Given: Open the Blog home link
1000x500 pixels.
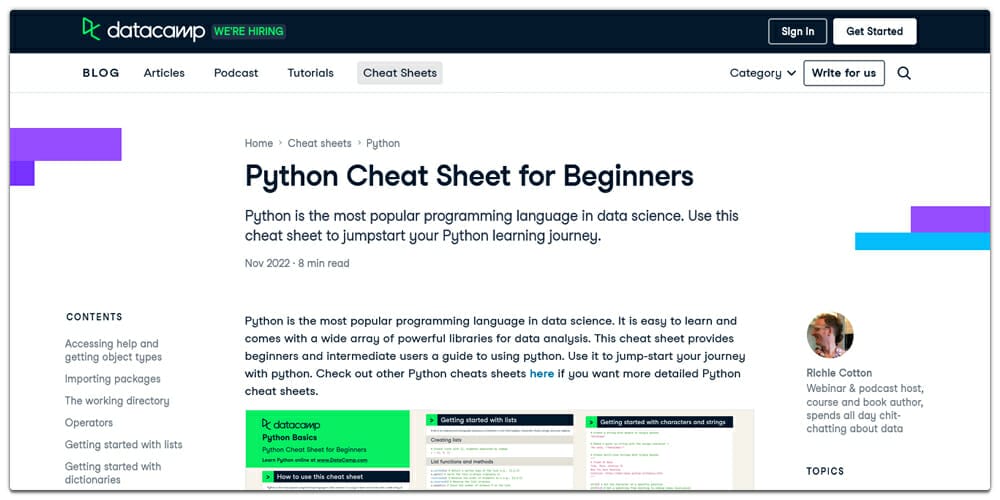Looking at the screenshot, I should (101, 73).
